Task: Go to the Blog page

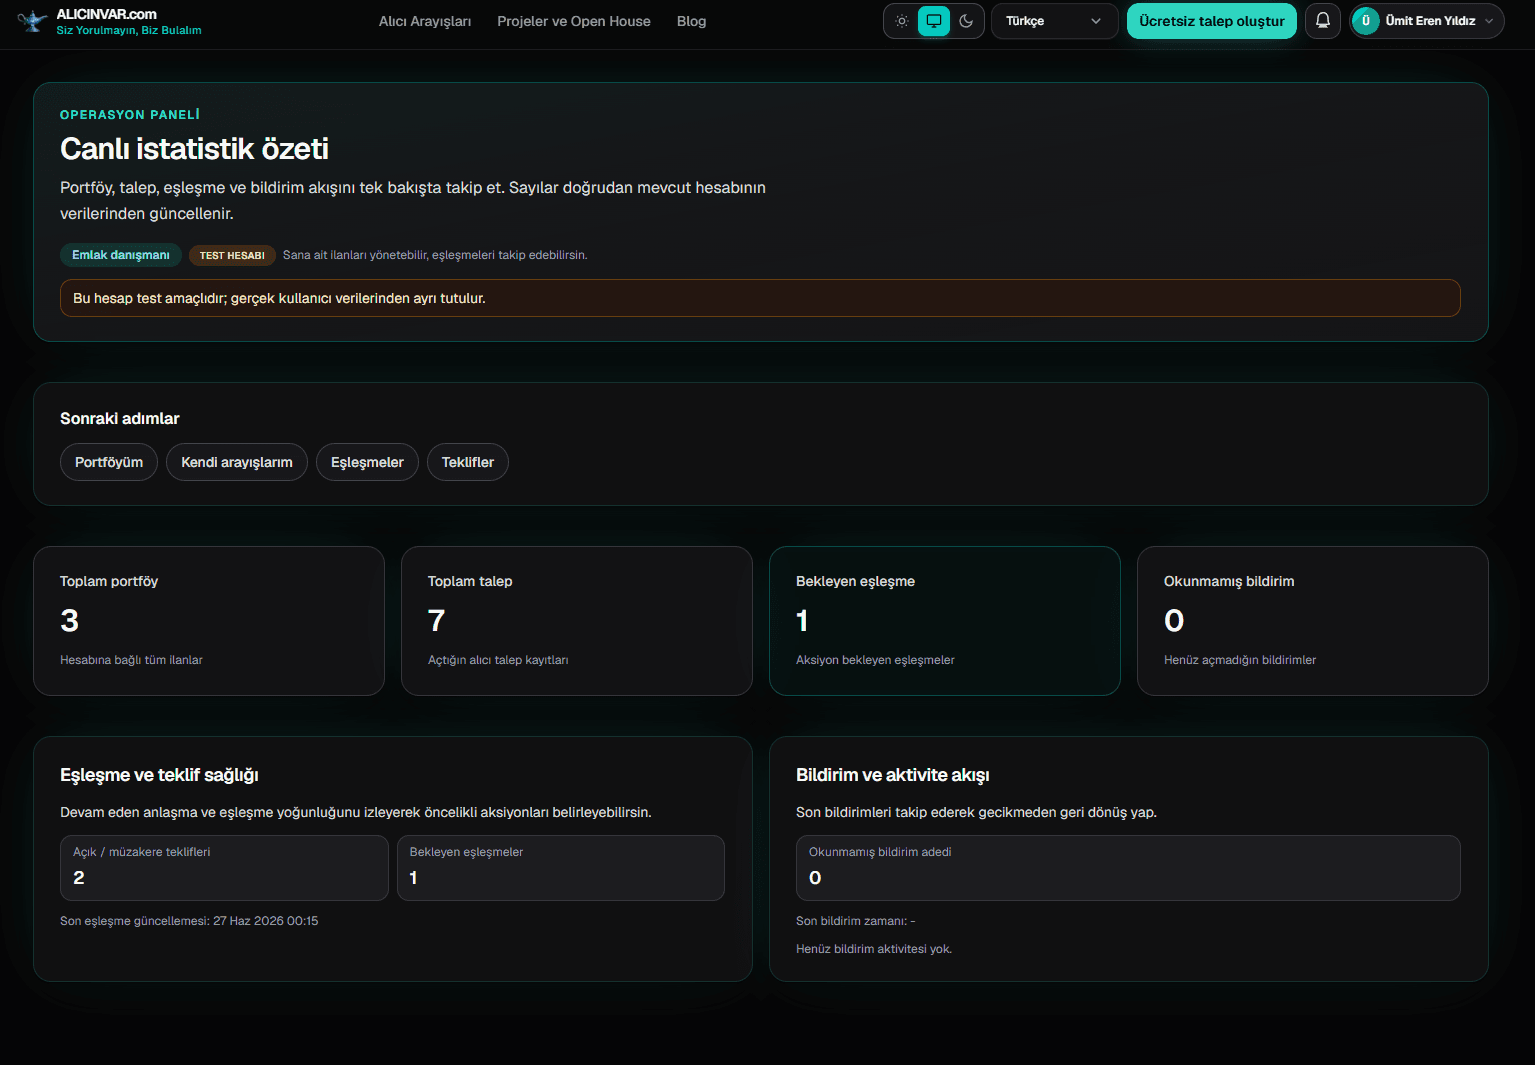Action: (x=691, y=21)
